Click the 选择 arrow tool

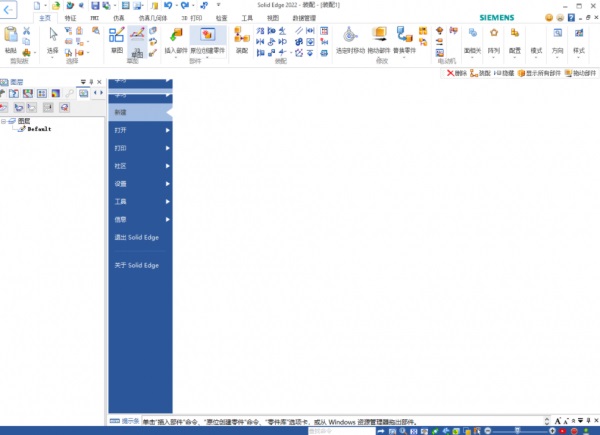tap(53, 36)
